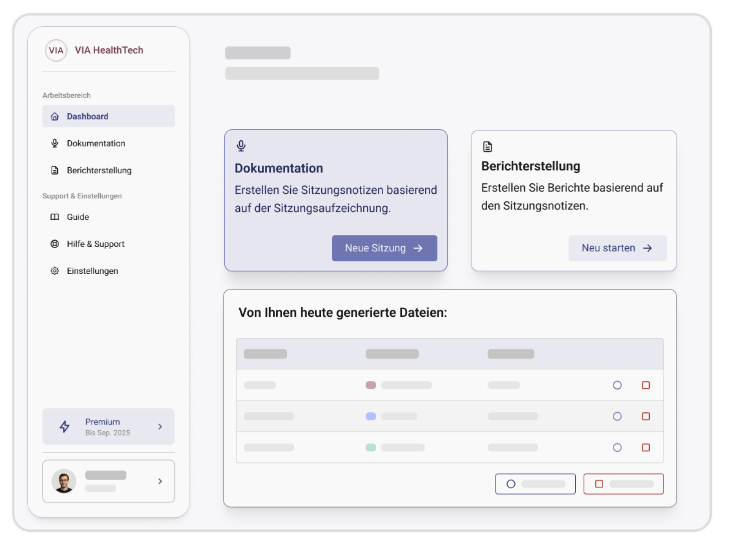
Task: Expand the Premium plan chevron
Action: click(160, 427)
